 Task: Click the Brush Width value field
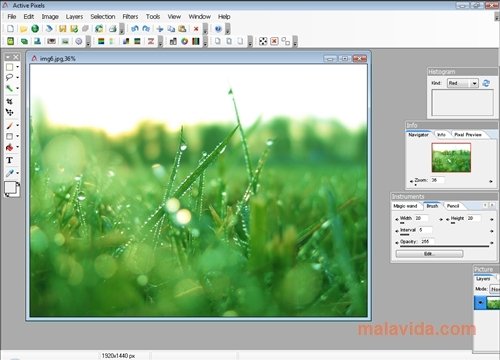tap(422, 218)
